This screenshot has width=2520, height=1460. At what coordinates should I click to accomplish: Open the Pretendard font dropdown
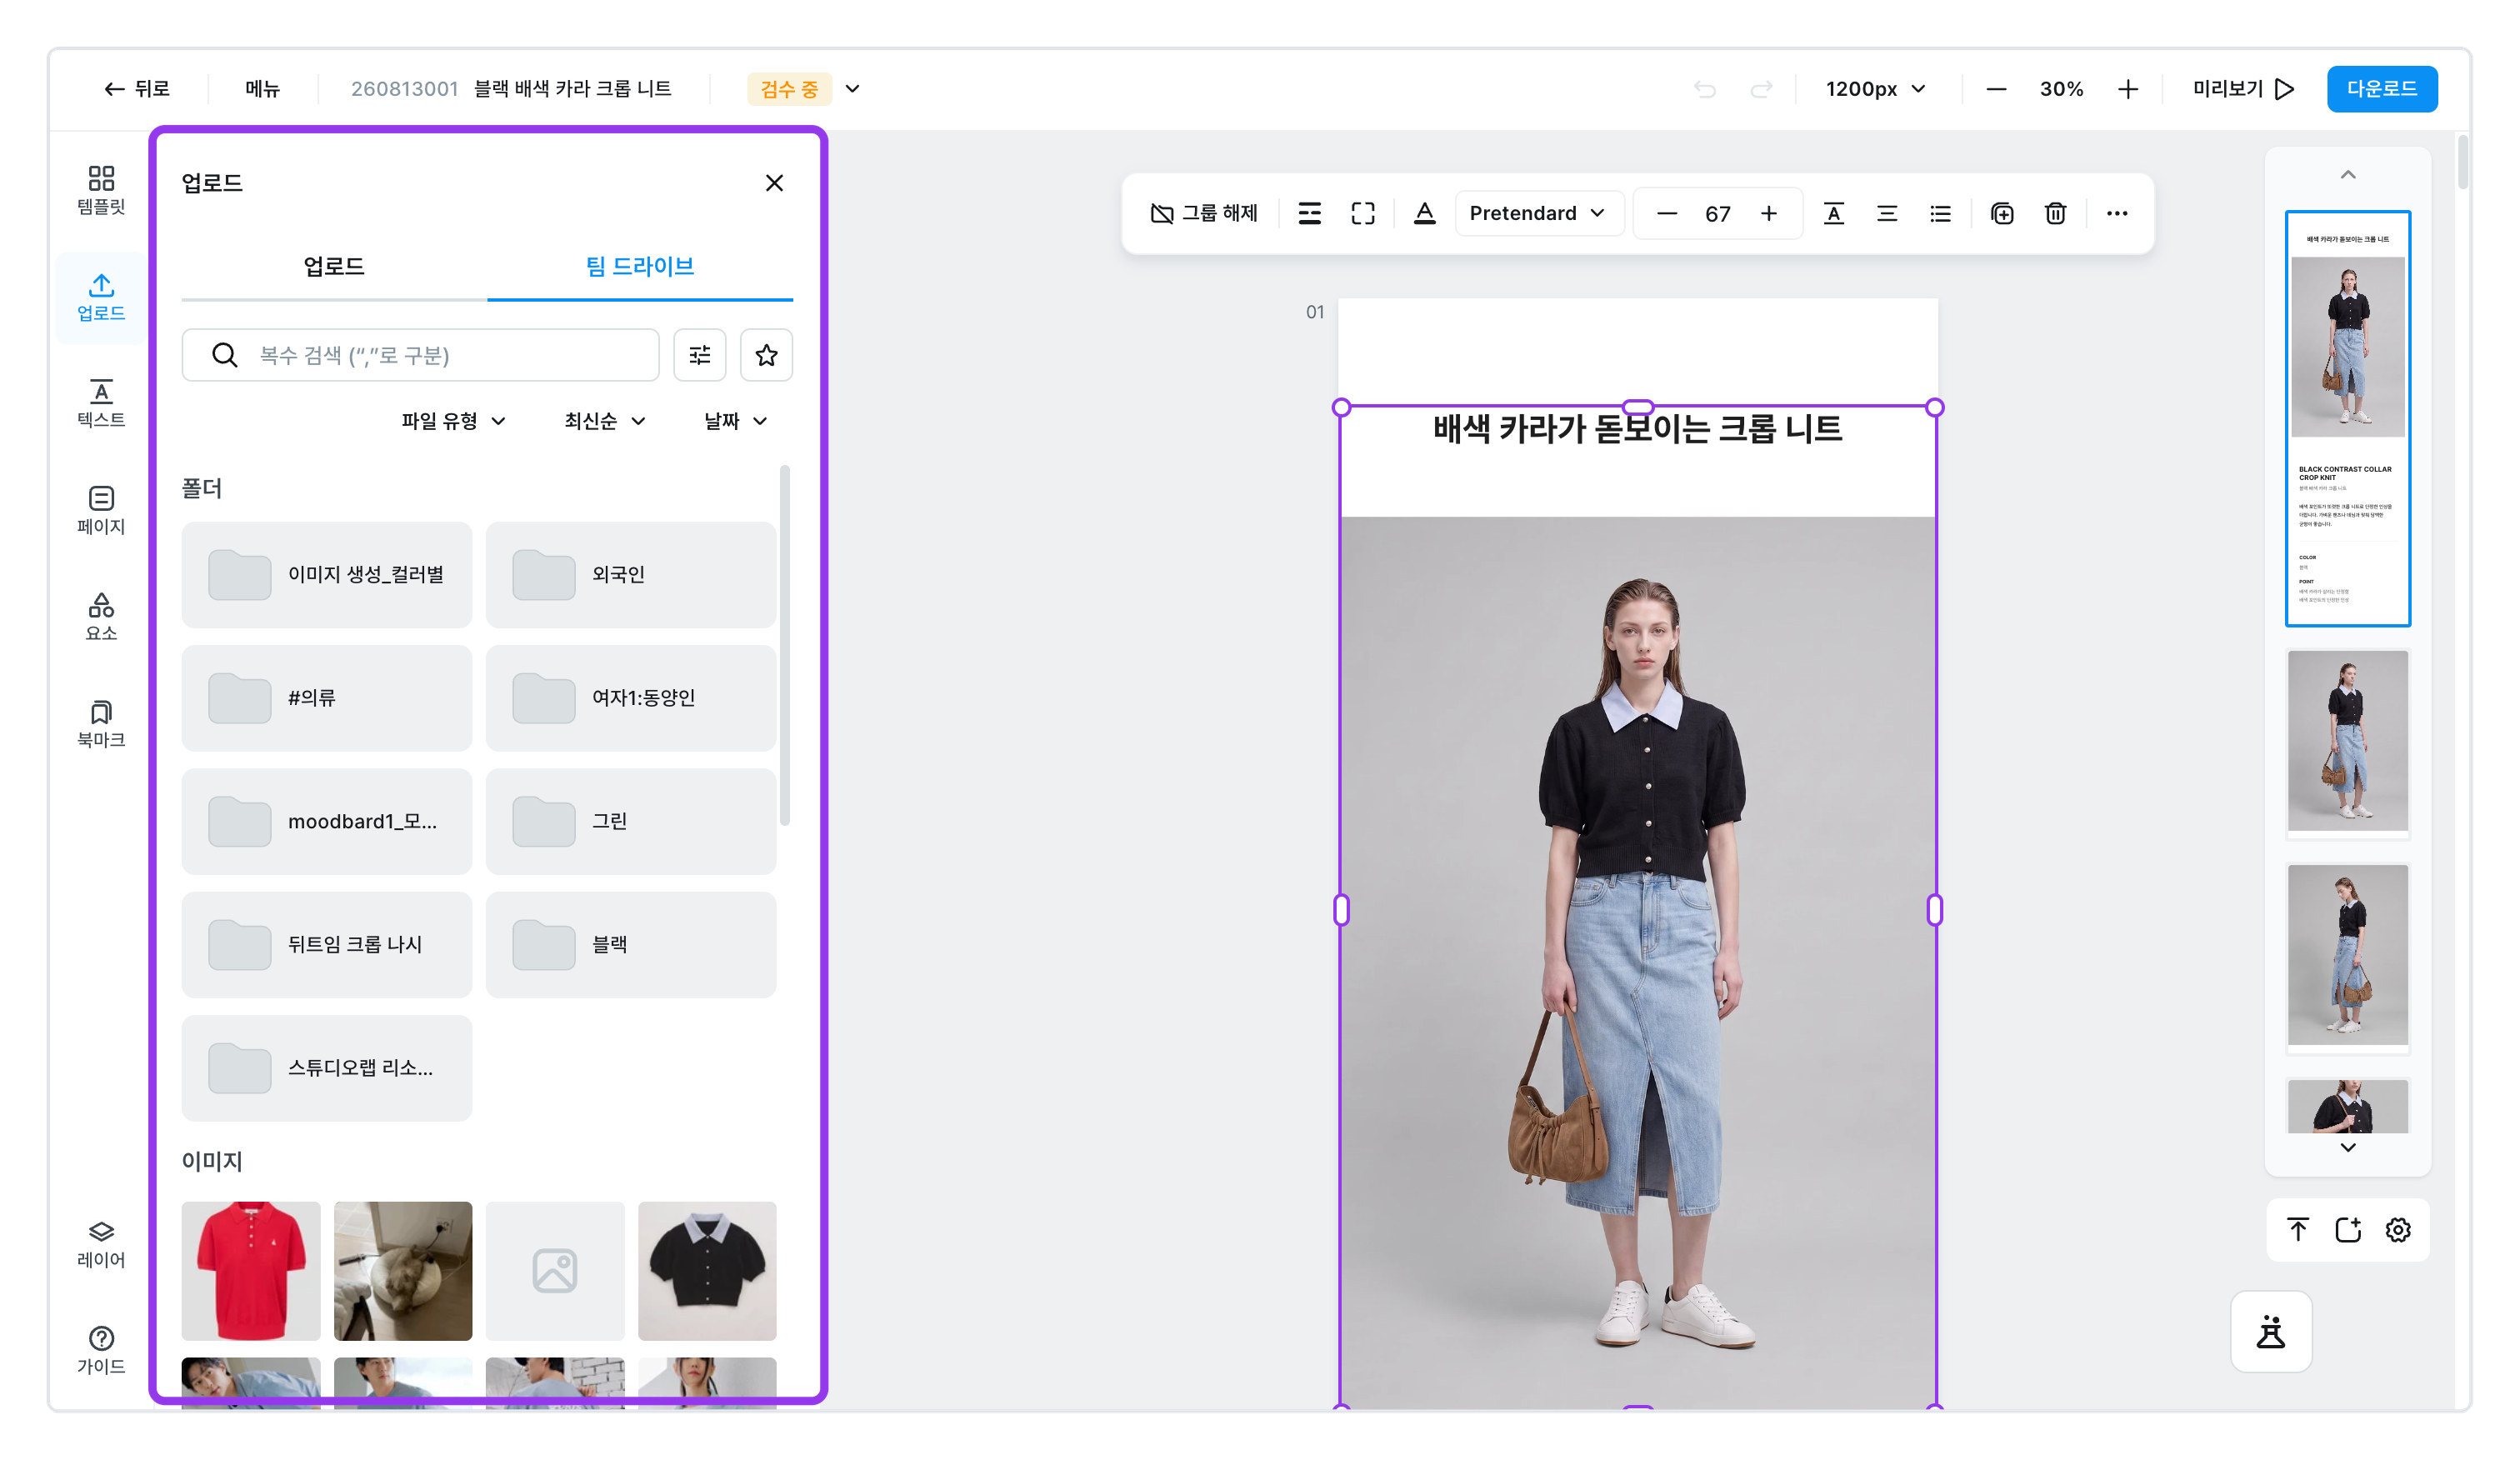click(x=1538, y=213)
